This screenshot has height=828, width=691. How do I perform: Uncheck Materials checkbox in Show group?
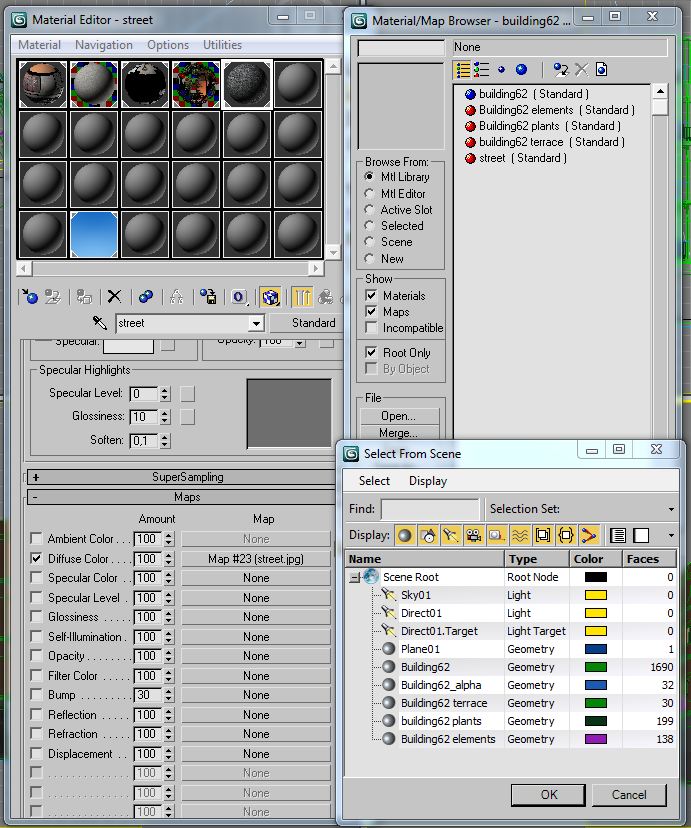point(372,295)
